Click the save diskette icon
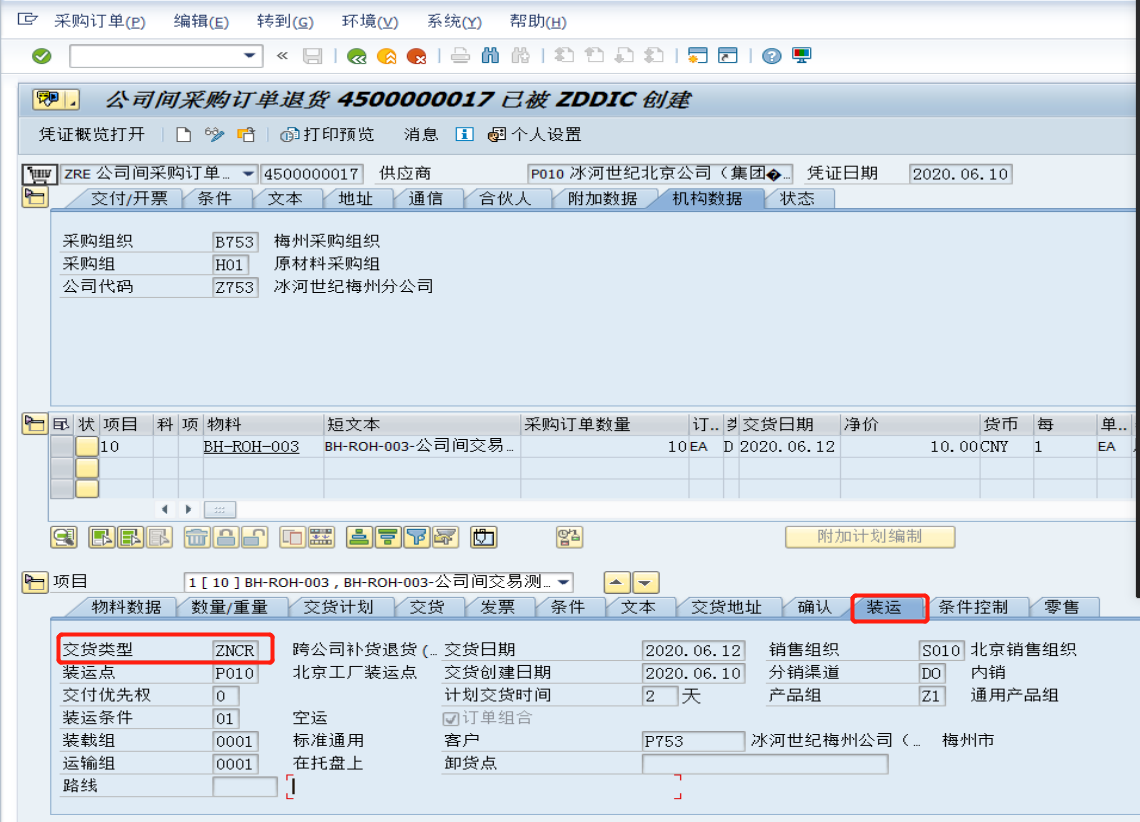Viewport: 1140px width, 822px height. [x=313, y=56]
